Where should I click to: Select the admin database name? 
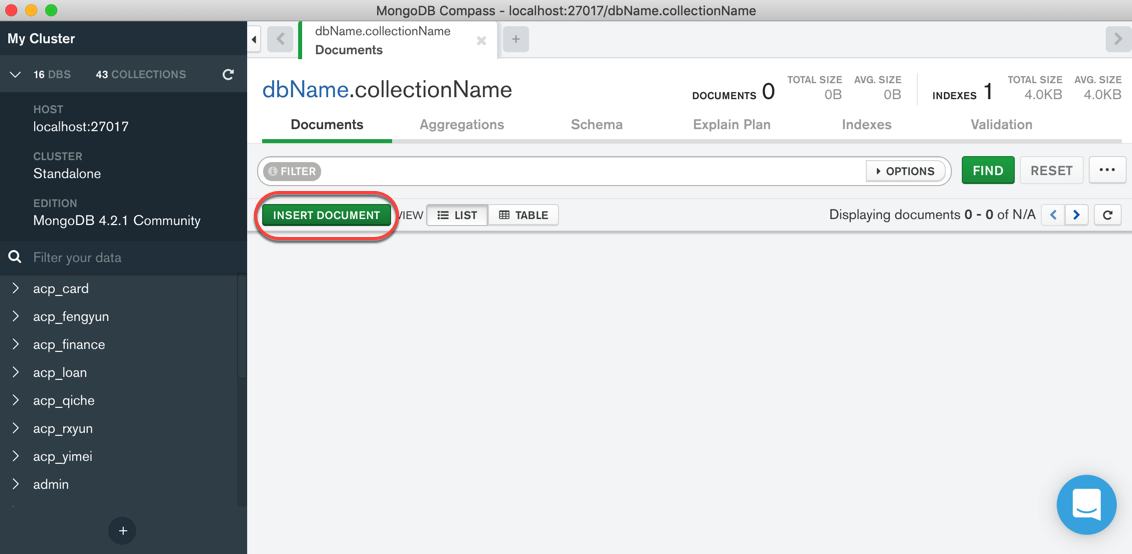[51, 485]
